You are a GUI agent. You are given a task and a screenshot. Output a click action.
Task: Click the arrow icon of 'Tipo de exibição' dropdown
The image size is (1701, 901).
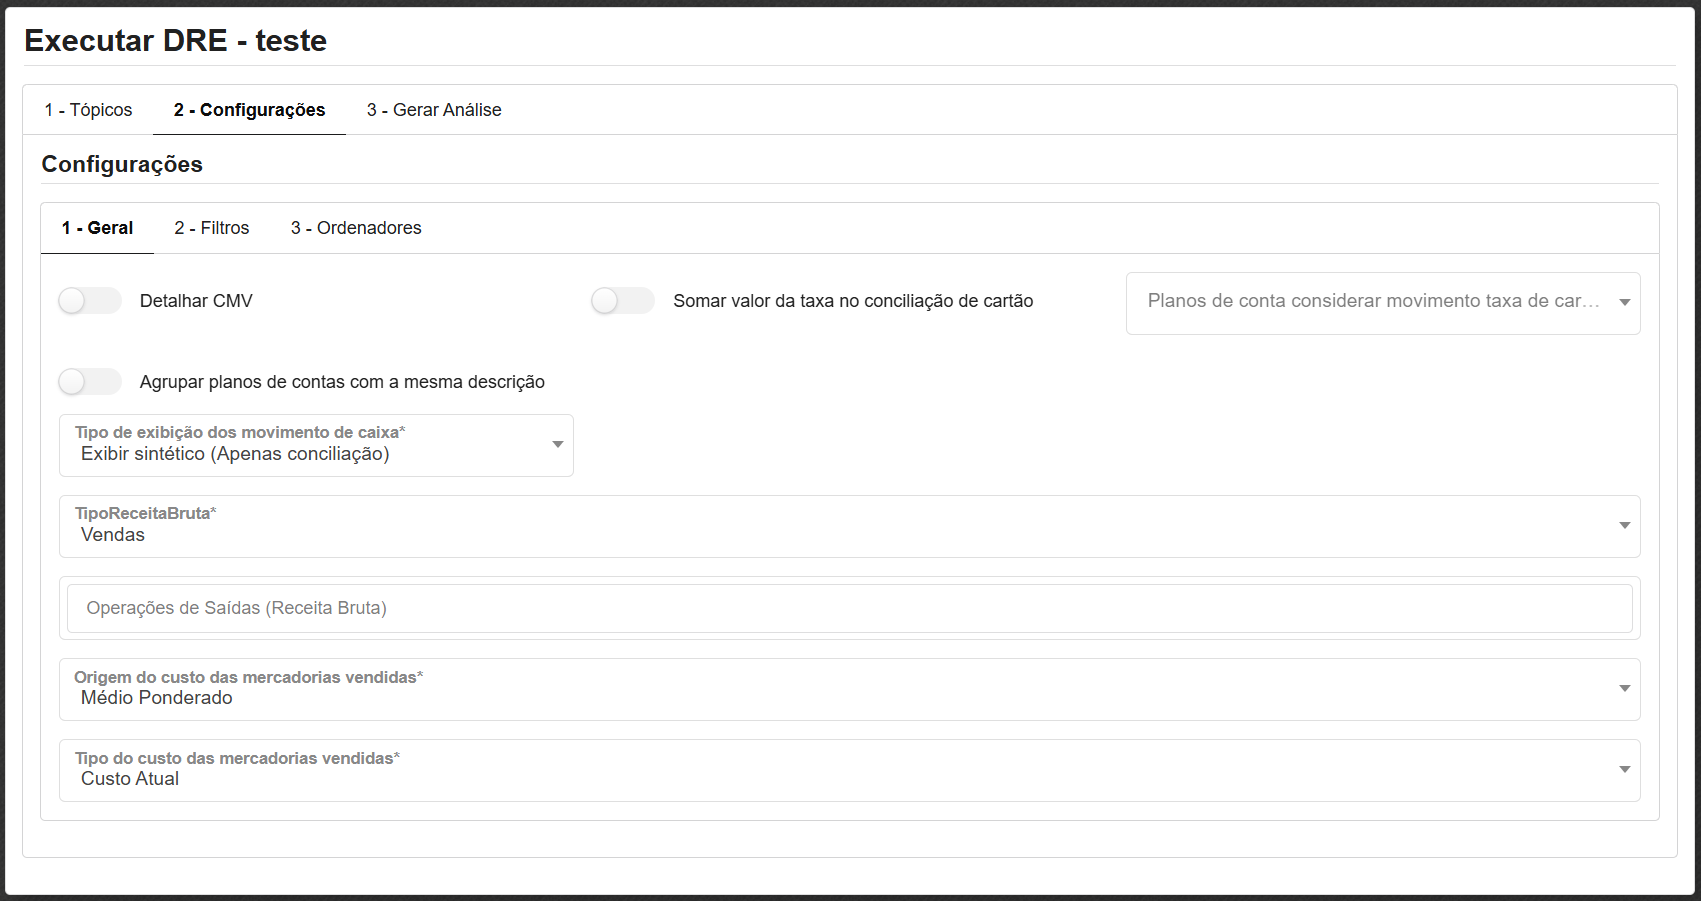click(557, 444)
